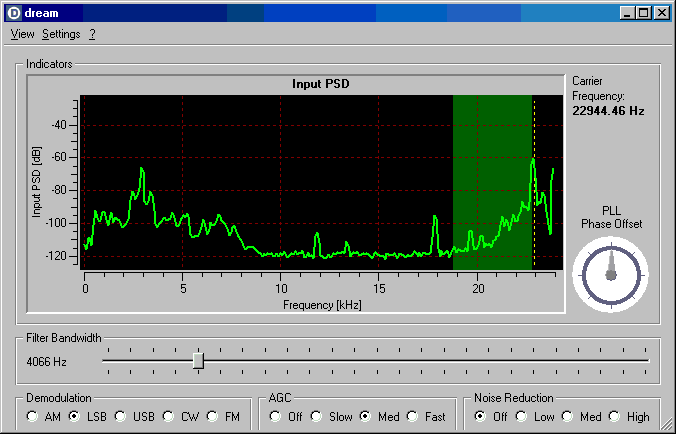Open the ? help menu
This screenshot has width=676, height=434.
(92, 34)
